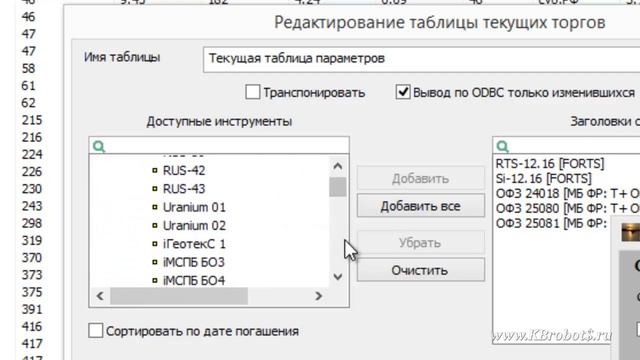Click value 391 in background table
This screenshot has height=360, width=640.
(x=32, y=309)
